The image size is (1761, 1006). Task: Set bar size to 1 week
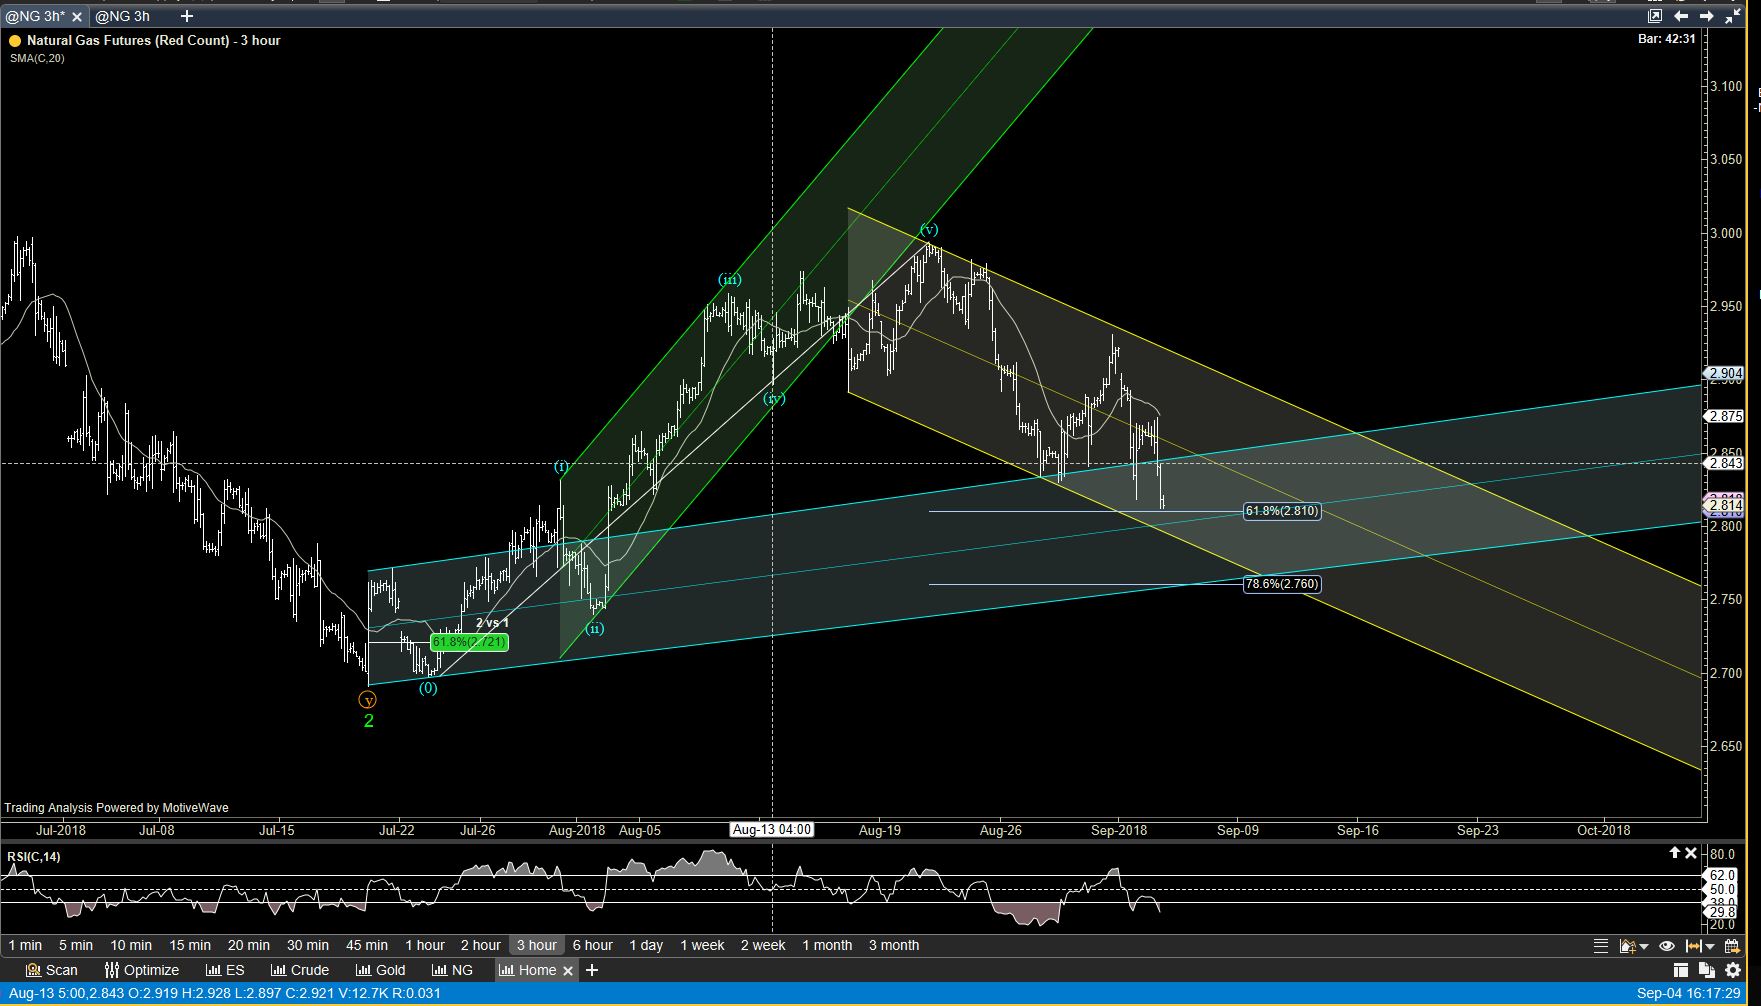pos(703,945)
